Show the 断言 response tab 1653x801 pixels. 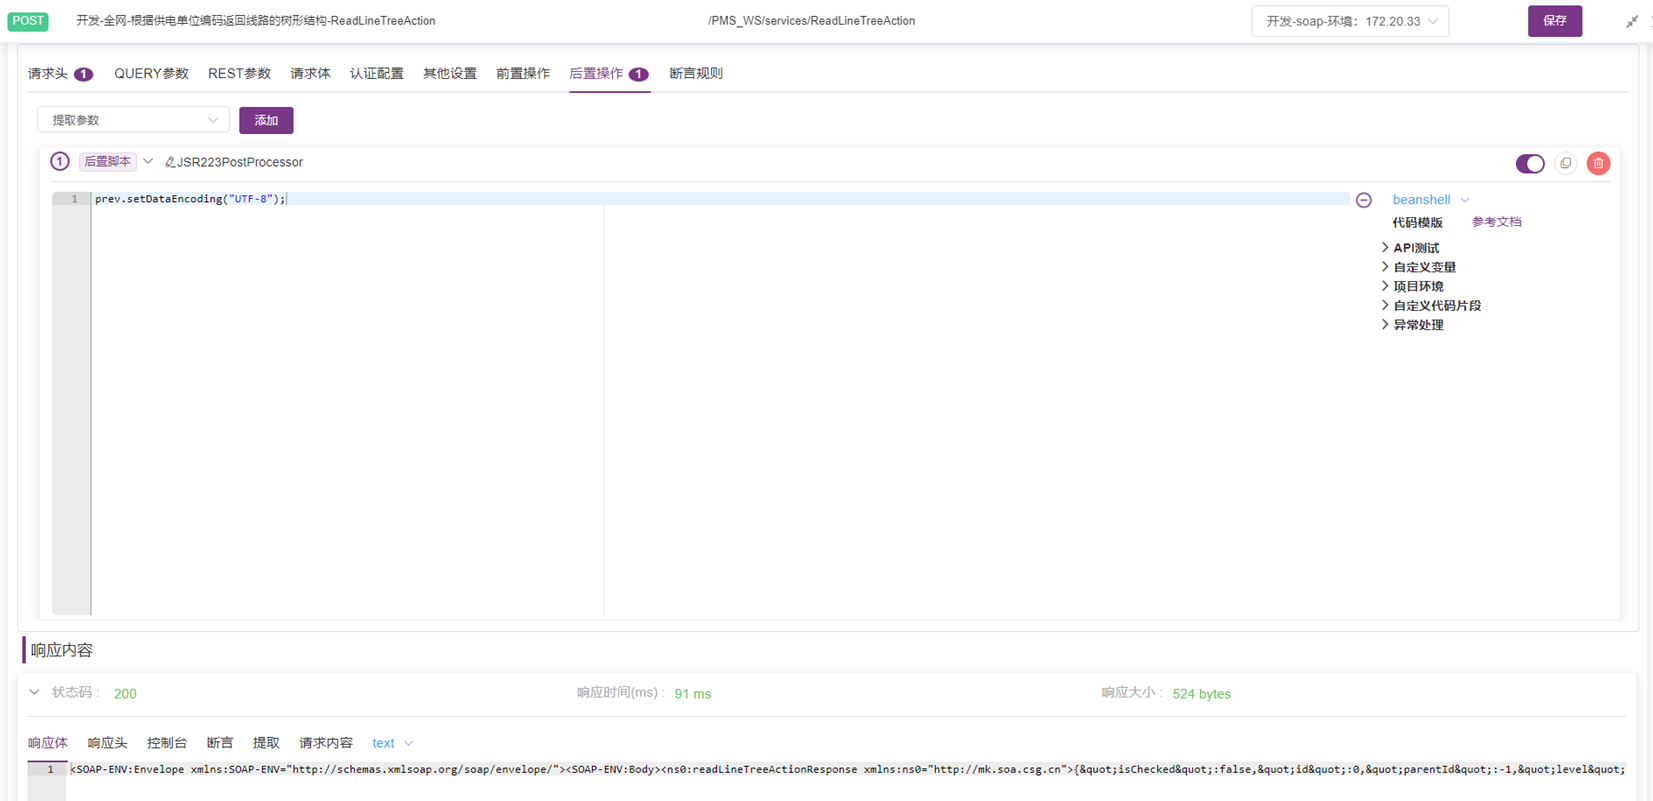[x=220, y=743]
